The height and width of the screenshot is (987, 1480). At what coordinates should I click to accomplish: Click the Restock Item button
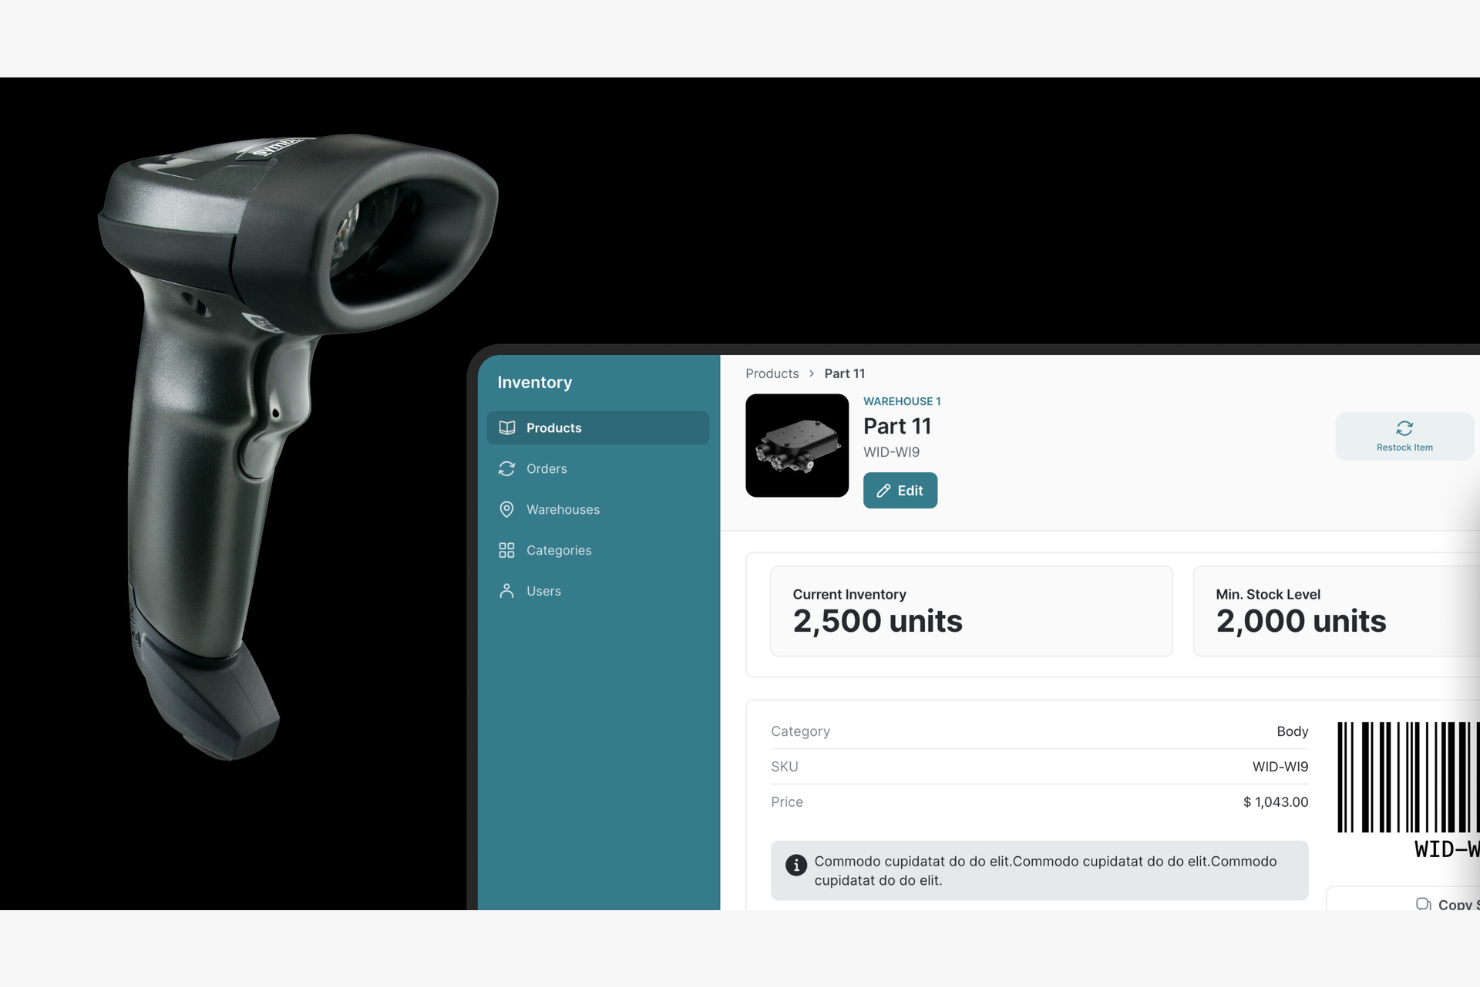click(1404, 435)
